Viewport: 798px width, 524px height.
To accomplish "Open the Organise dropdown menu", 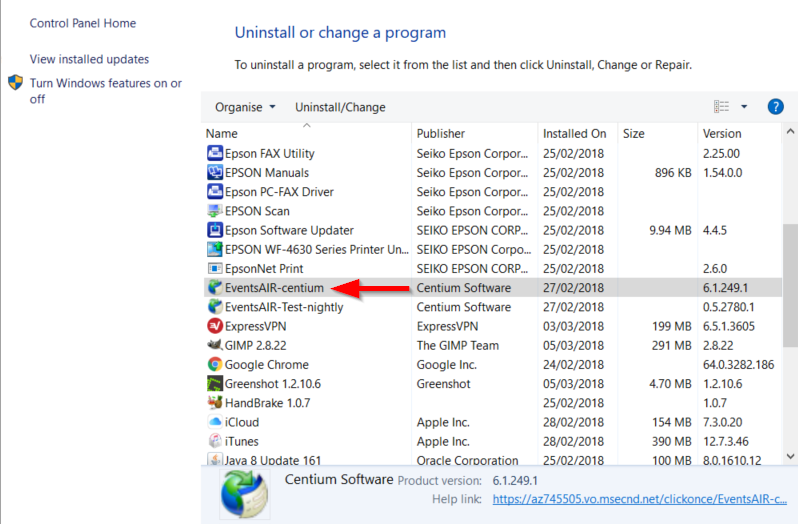I will (245, 107).
